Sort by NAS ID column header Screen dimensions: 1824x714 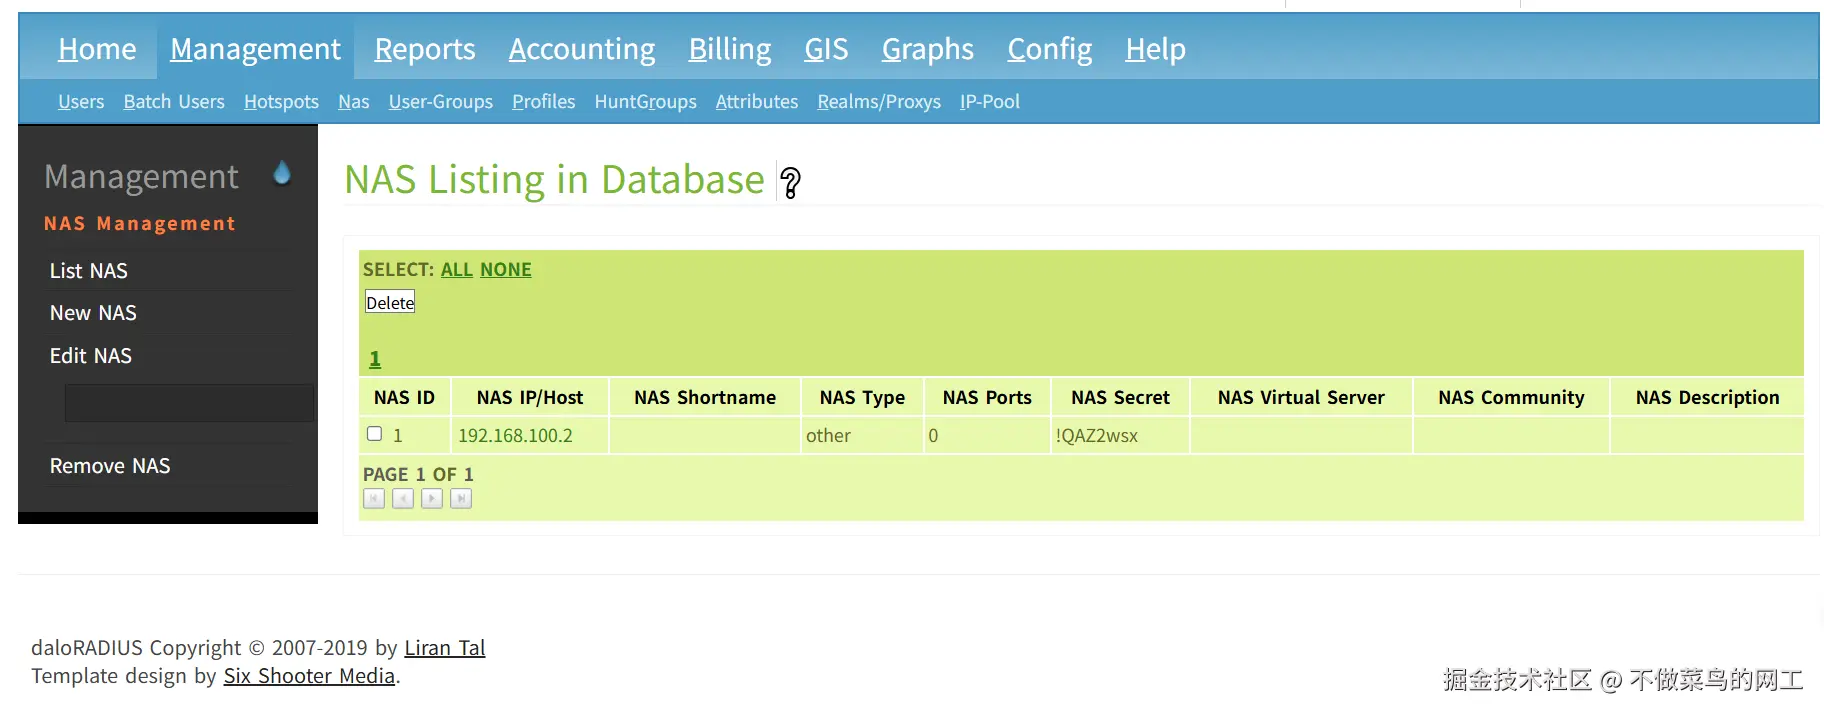(404, 398)
